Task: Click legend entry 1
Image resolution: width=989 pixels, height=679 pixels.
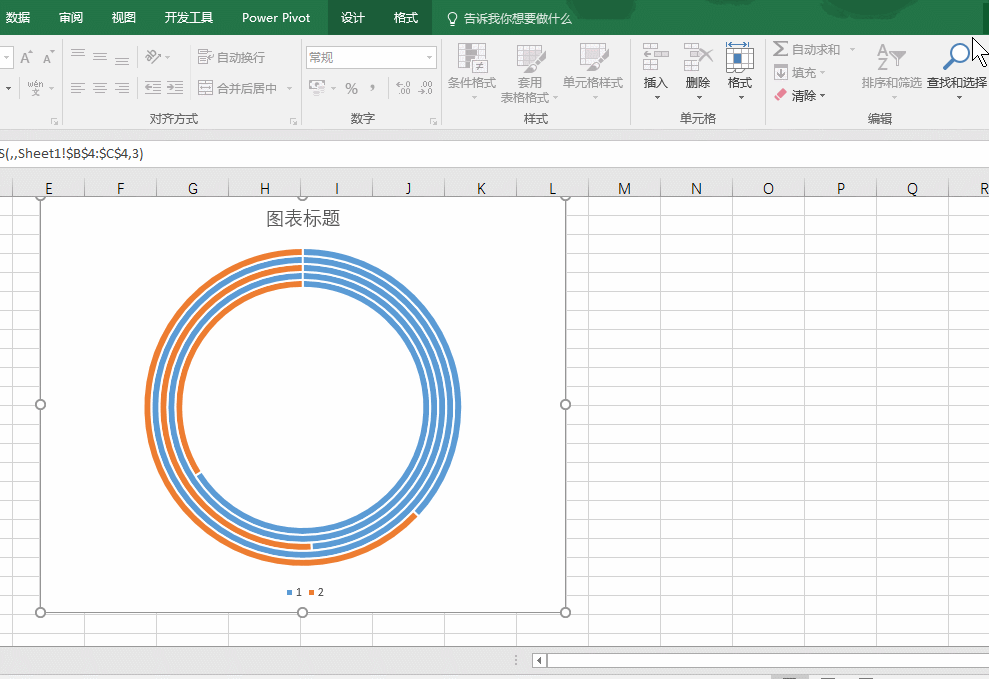Action: 295,592
